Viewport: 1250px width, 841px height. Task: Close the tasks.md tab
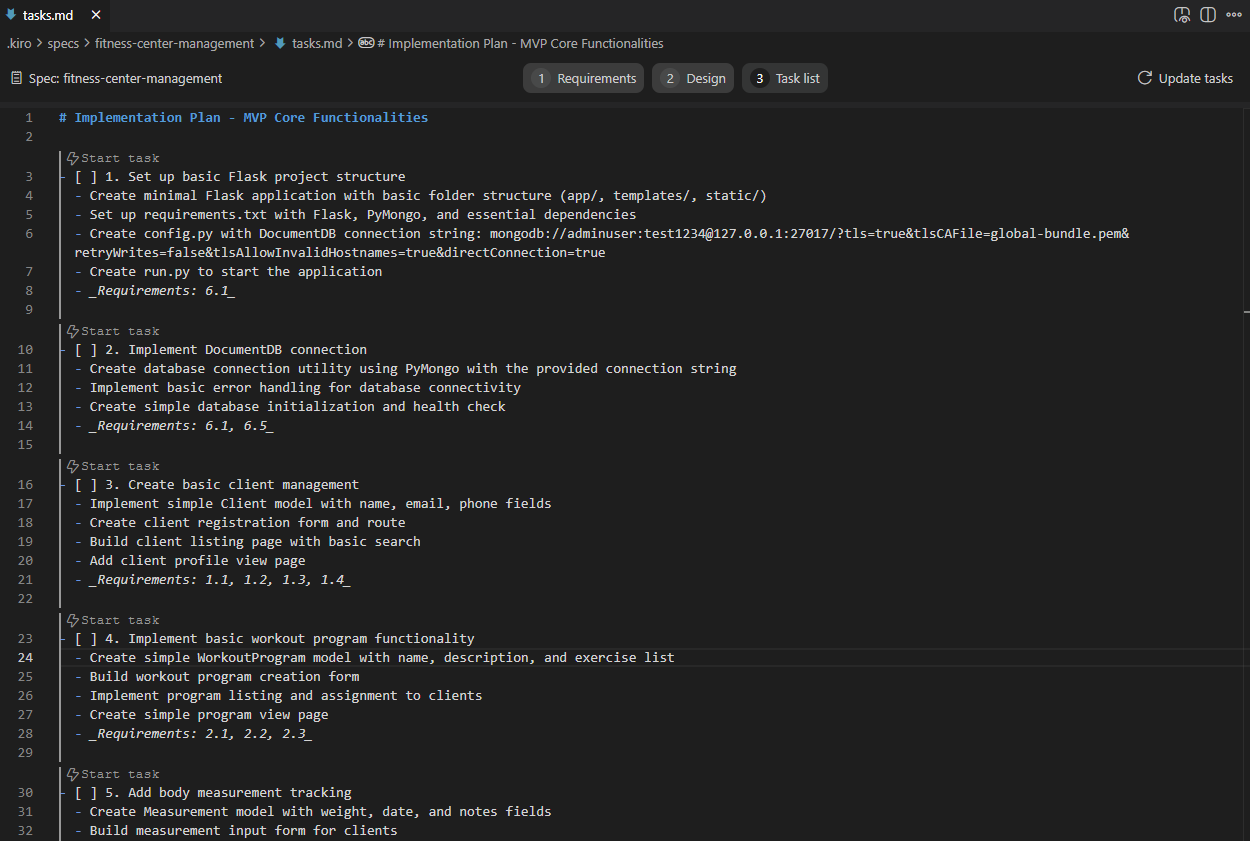(96, 15)
